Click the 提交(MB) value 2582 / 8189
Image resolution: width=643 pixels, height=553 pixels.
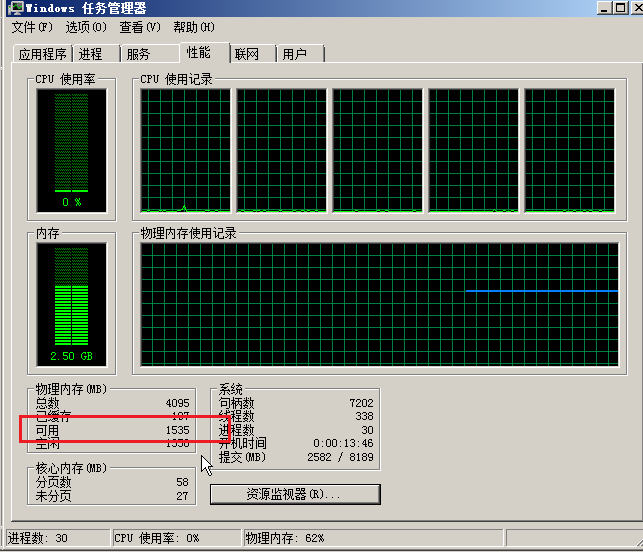pos(340,457)
